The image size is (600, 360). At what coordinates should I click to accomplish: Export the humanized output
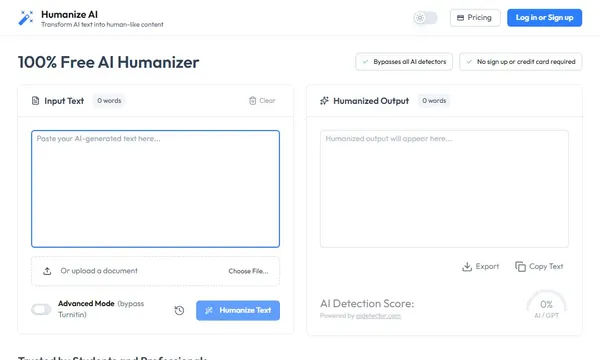[480, 266]
